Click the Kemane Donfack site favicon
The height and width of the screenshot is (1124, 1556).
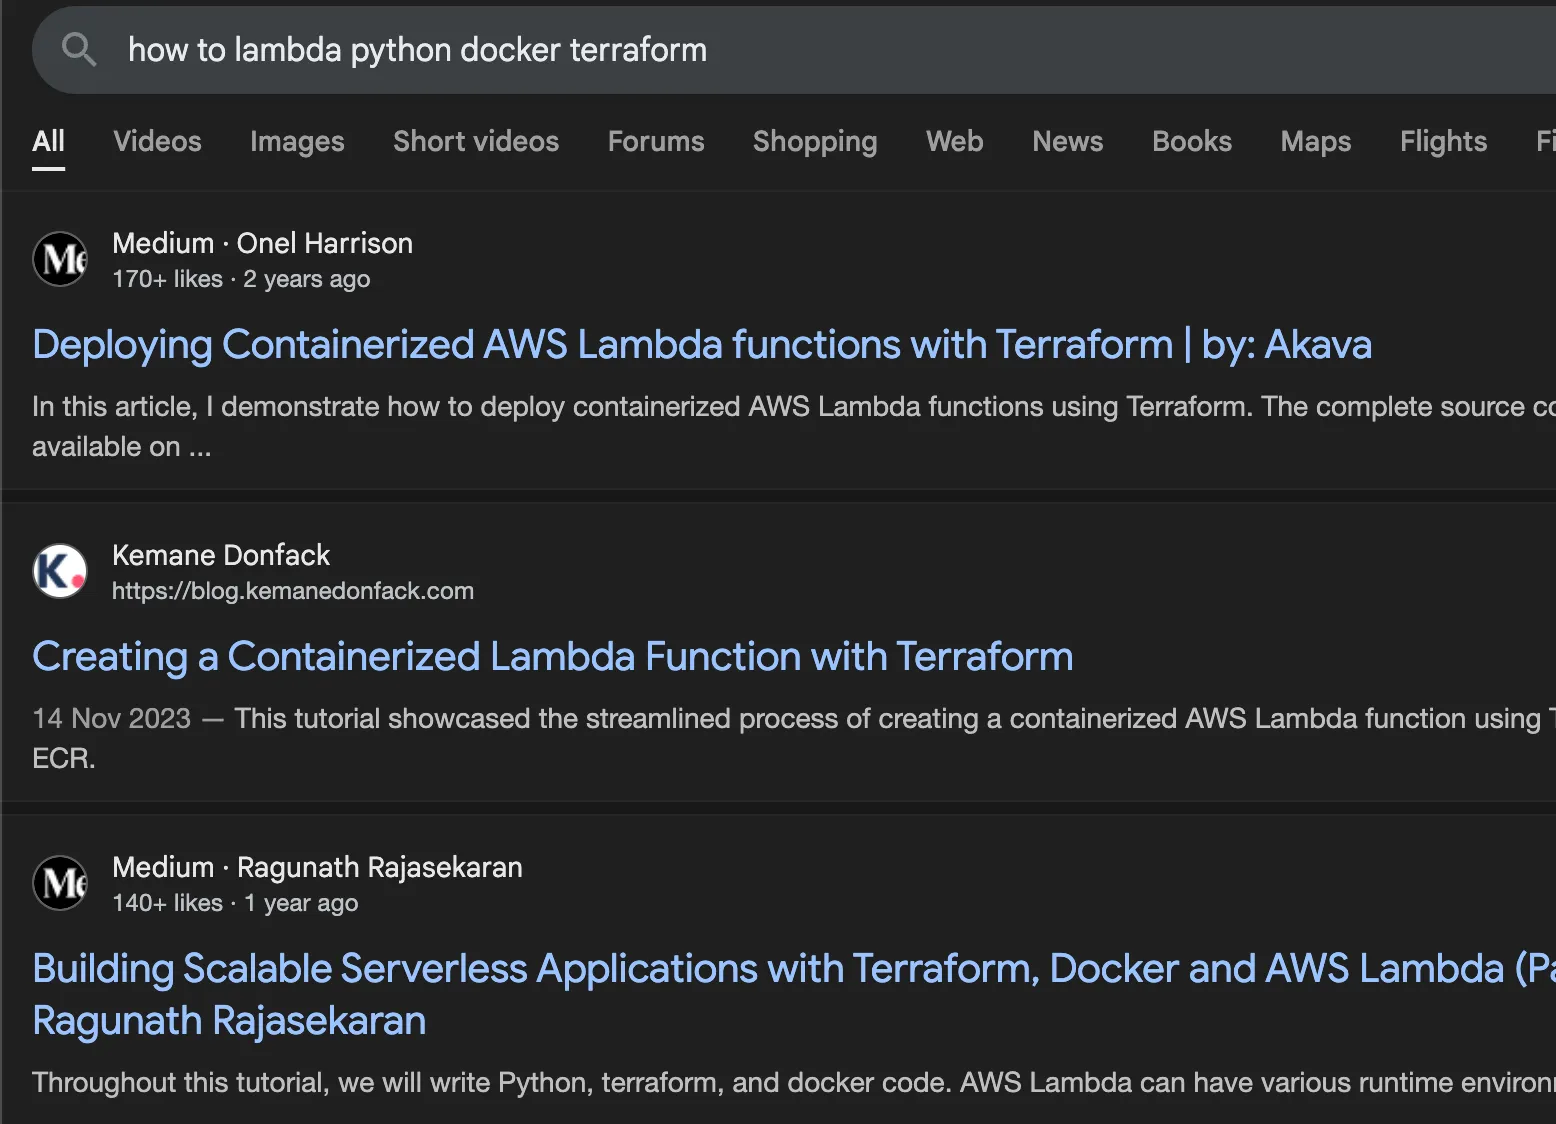click(x=61, y=571)
